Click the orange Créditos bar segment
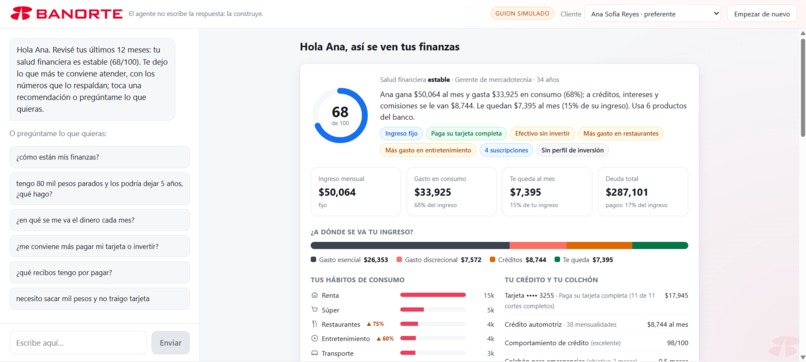The image size is (806, 362). 599,245
